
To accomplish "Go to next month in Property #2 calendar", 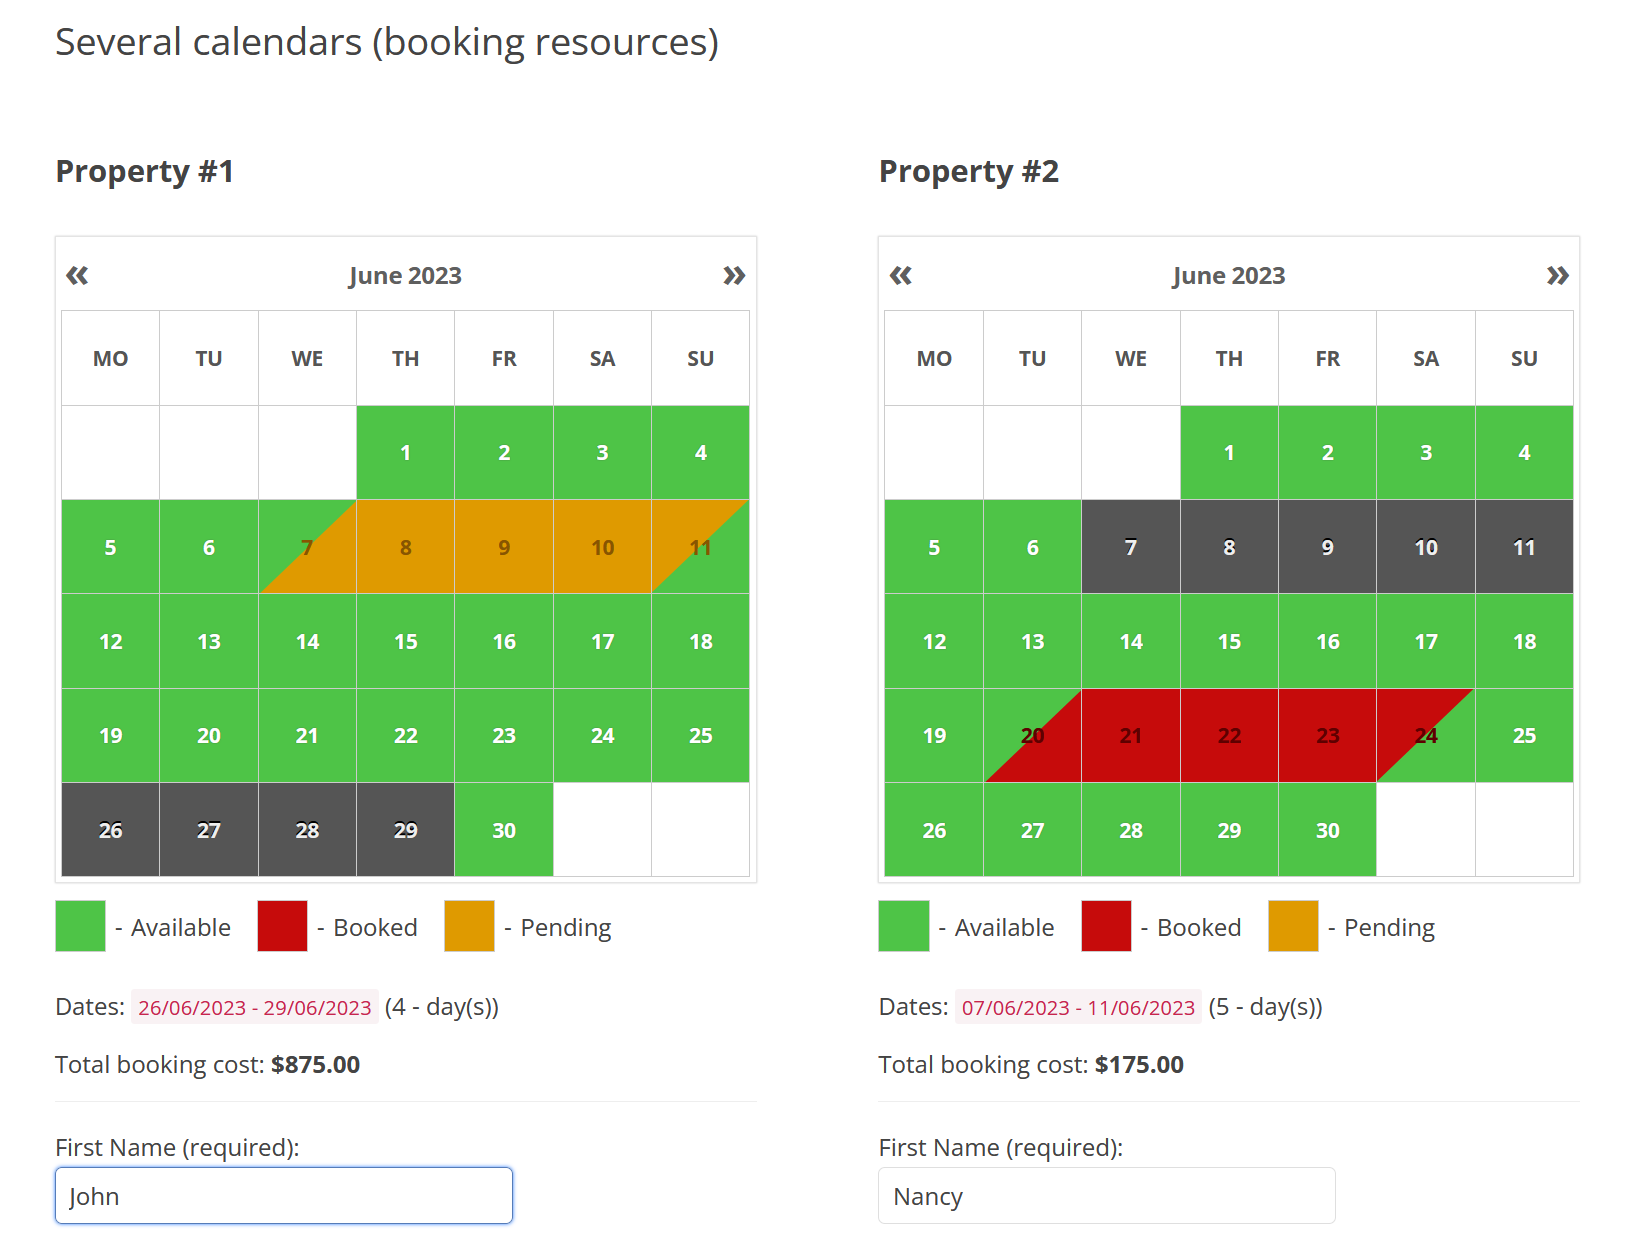I will (1557, 276).
